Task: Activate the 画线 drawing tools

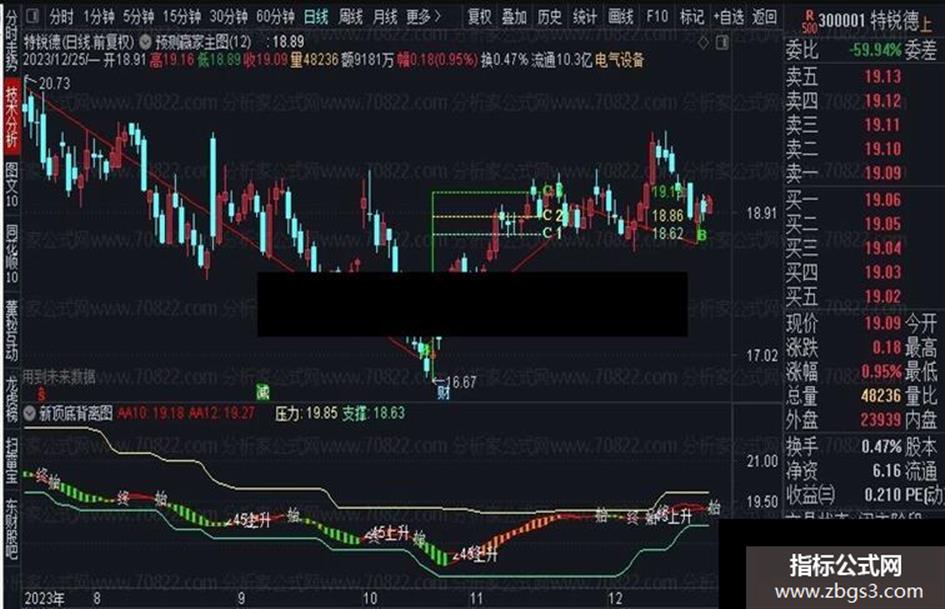Action: coord(621,16)
